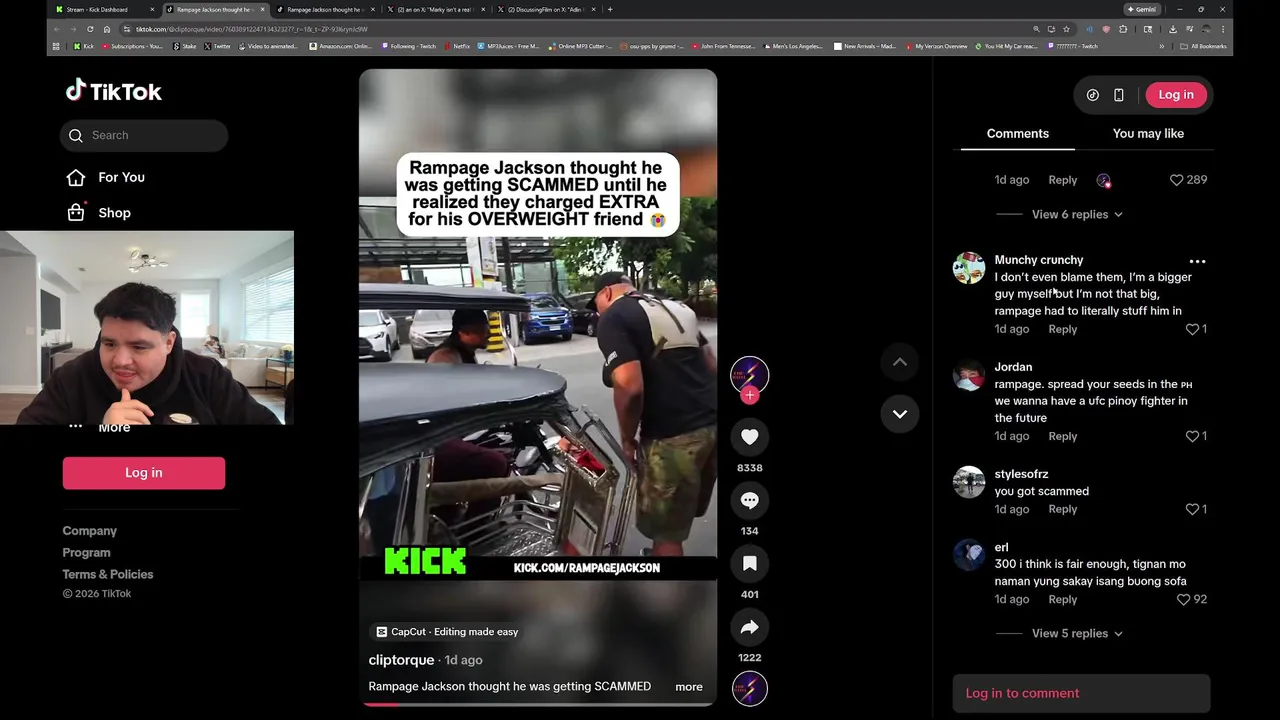Open the Shop page
This screenshot has height=720, width=1280.
pos(114,213)
